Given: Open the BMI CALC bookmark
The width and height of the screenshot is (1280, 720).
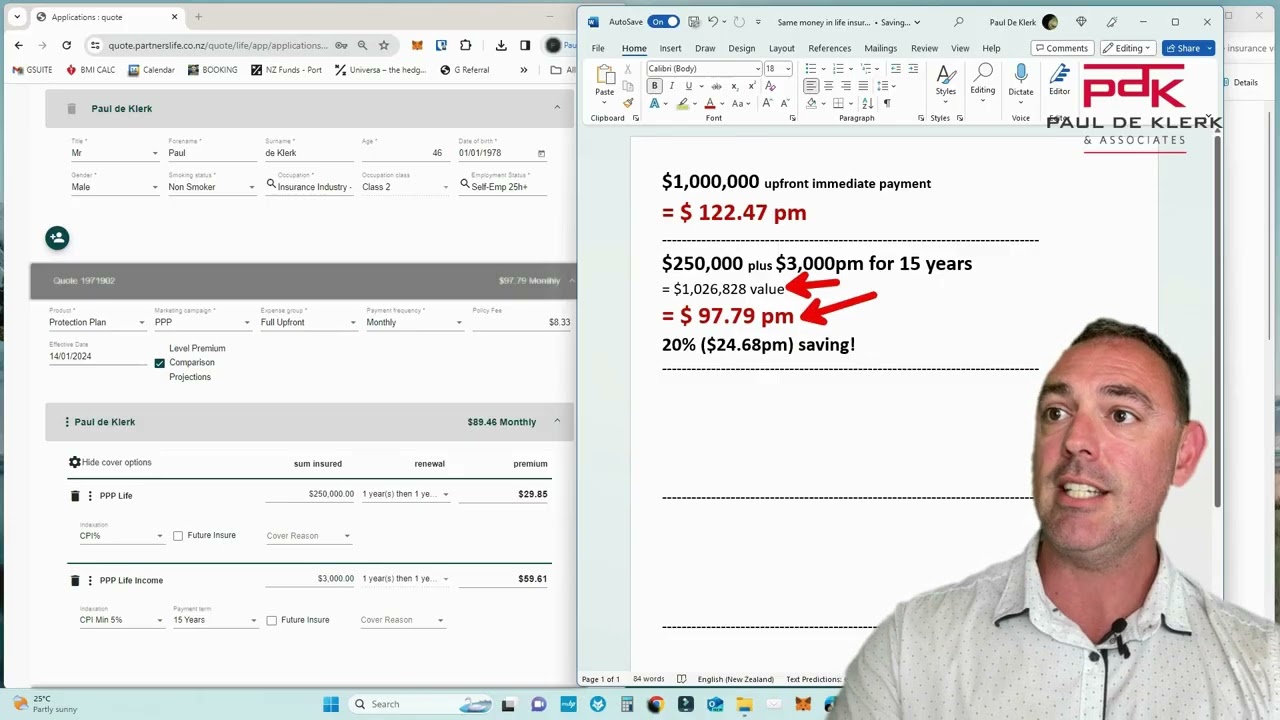Looking at the screenshot, I should click(x=90, y=70).
